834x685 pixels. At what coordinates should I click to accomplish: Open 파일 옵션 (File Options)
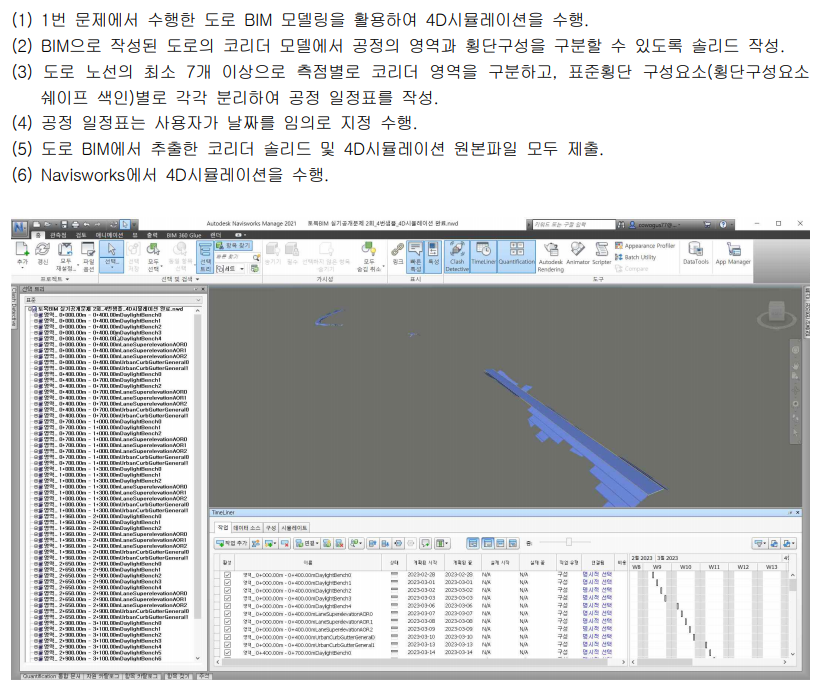pos(88,256)
